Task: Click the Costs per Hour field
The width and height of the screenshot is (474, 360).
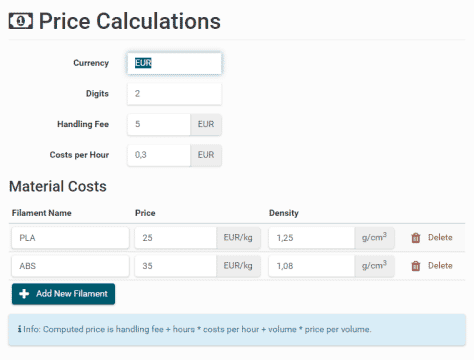Action: [x=159, y=155]
